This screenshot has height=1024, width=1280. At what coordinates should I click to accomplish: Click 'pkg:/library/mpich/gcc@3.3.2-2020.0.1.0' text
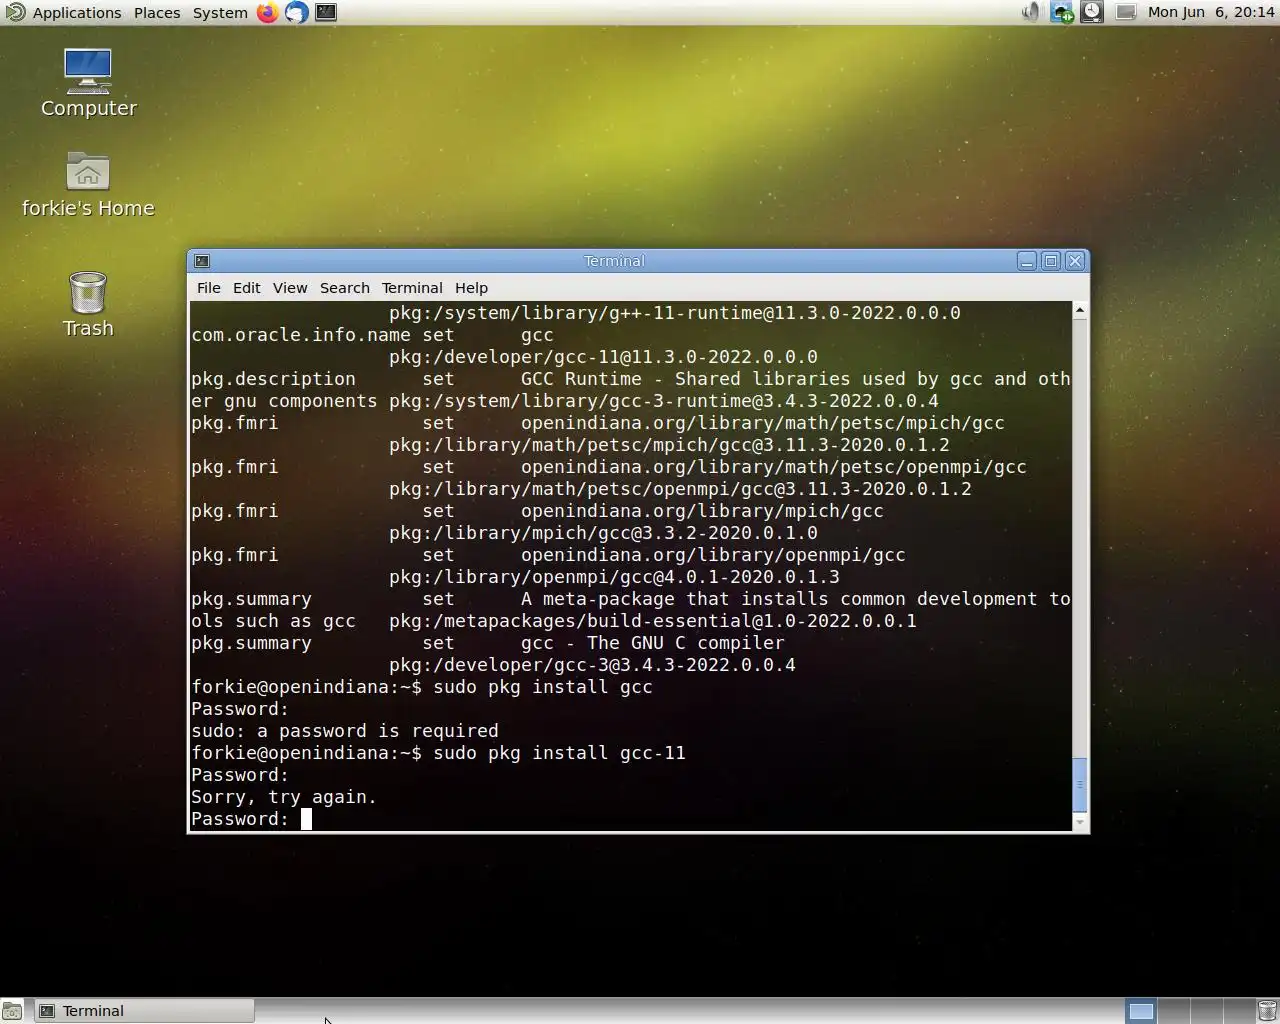(x=603, y=533)
